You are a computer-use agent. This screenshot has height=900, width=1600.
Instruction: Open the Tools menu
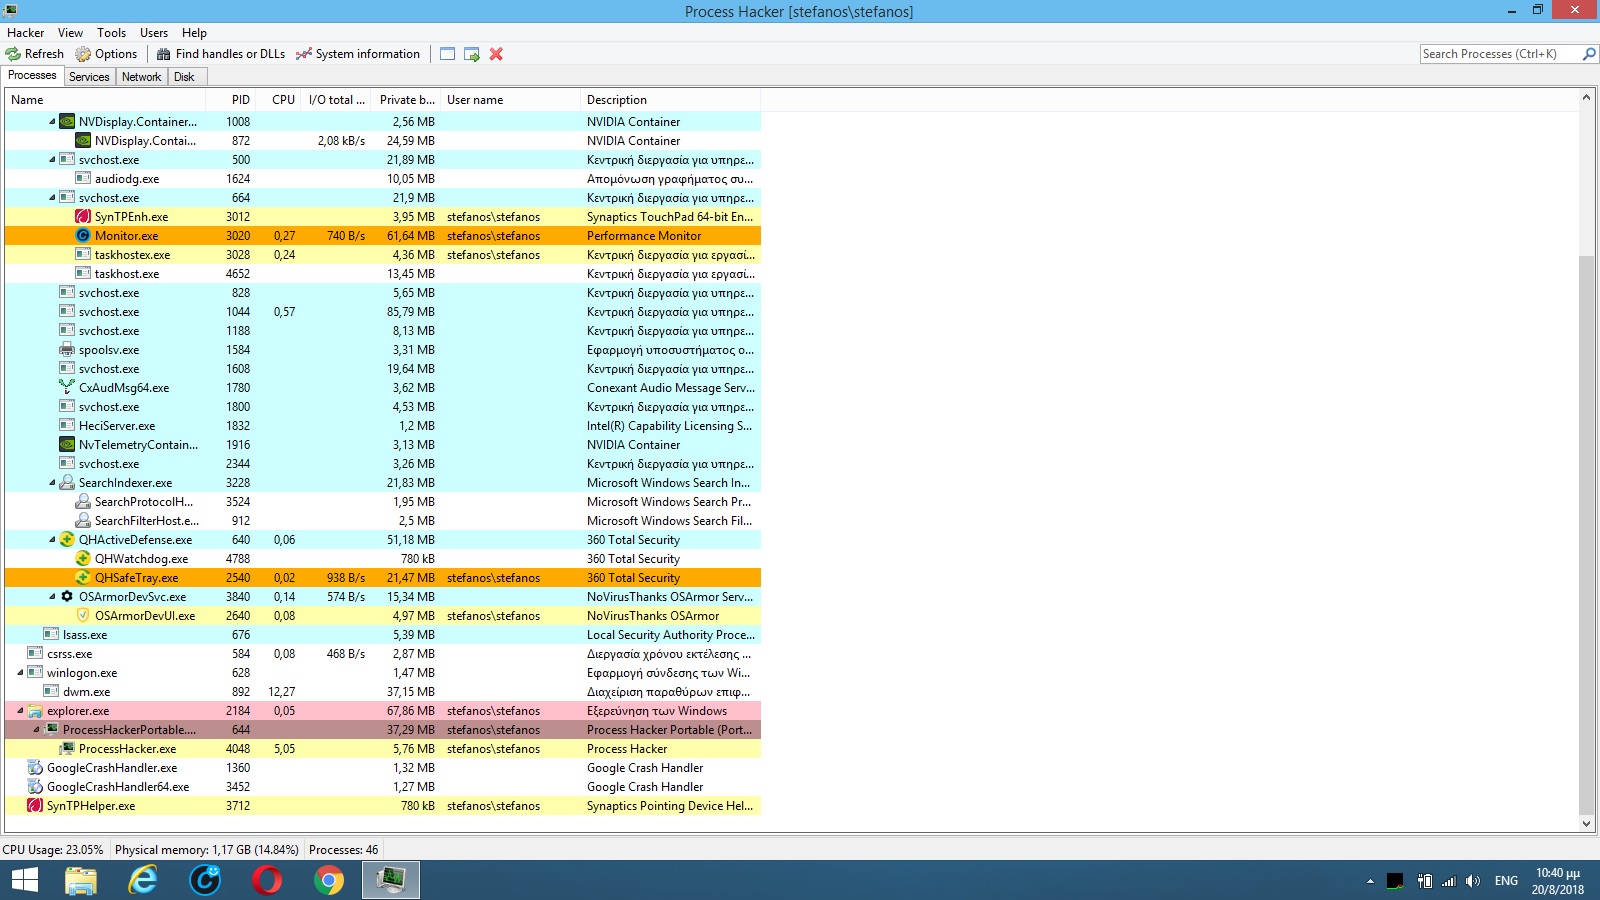[x=111, y=33]
